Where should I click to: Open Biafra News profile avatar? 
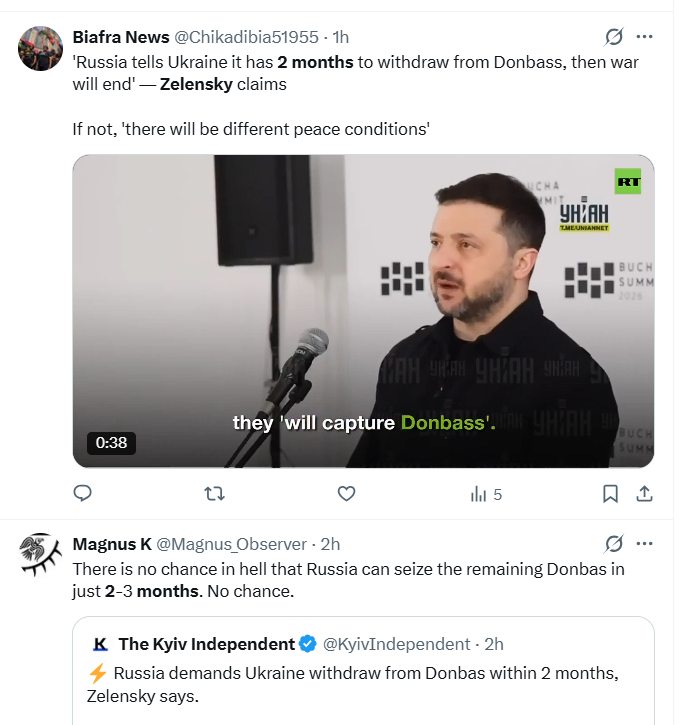41,47
